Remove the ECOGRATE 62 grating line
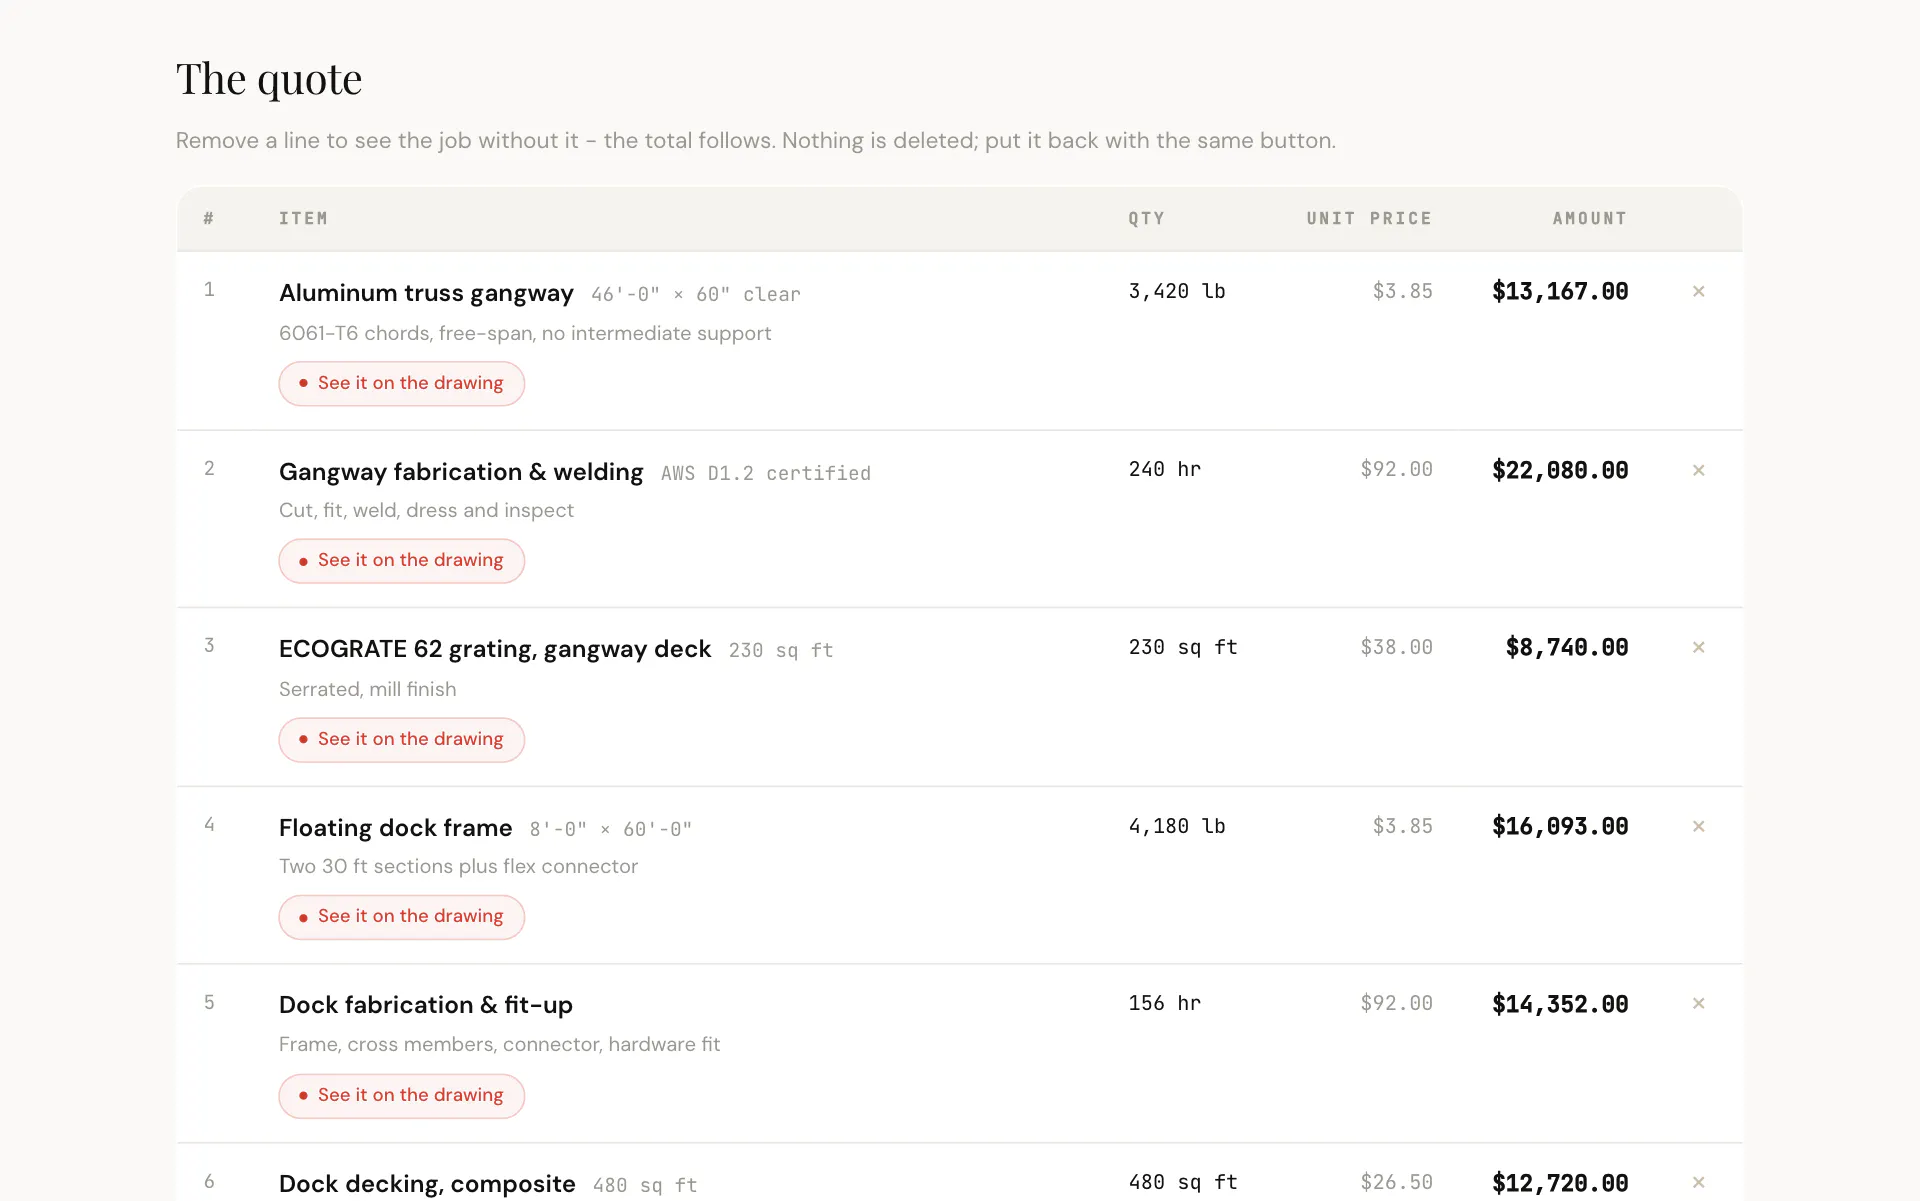 click(1698, 648)
